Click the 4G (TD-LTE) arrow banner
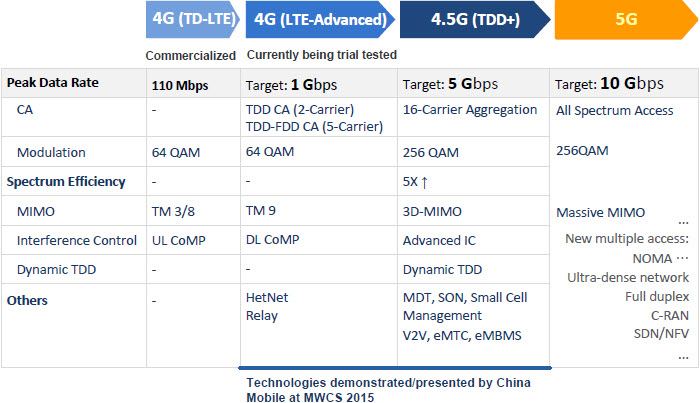 (193, 19)
